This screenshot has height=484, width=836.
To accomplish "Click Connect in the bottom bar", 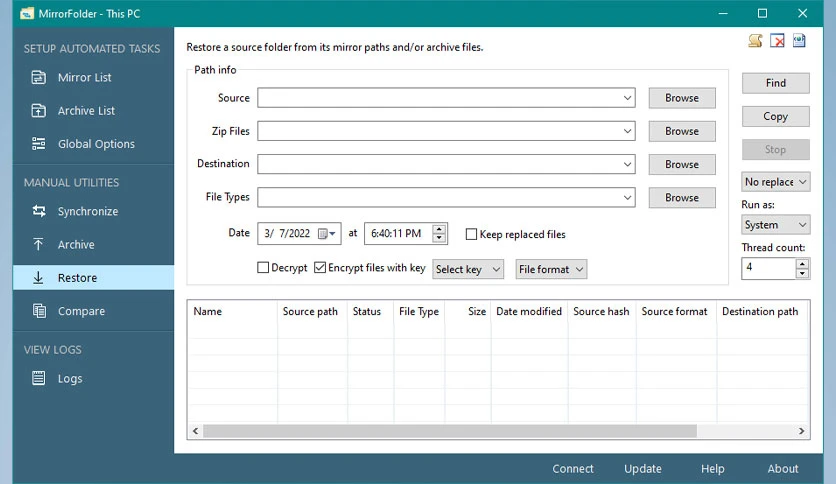I will tap(573, 469).
